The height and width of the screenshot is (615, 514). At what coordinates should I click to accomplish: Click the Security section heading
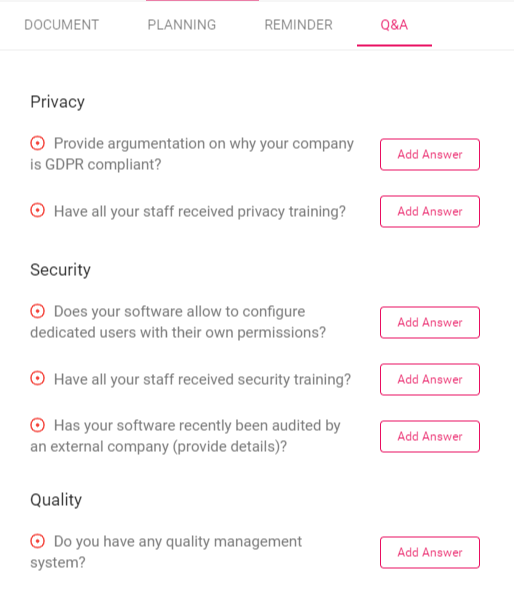point(60,270)
